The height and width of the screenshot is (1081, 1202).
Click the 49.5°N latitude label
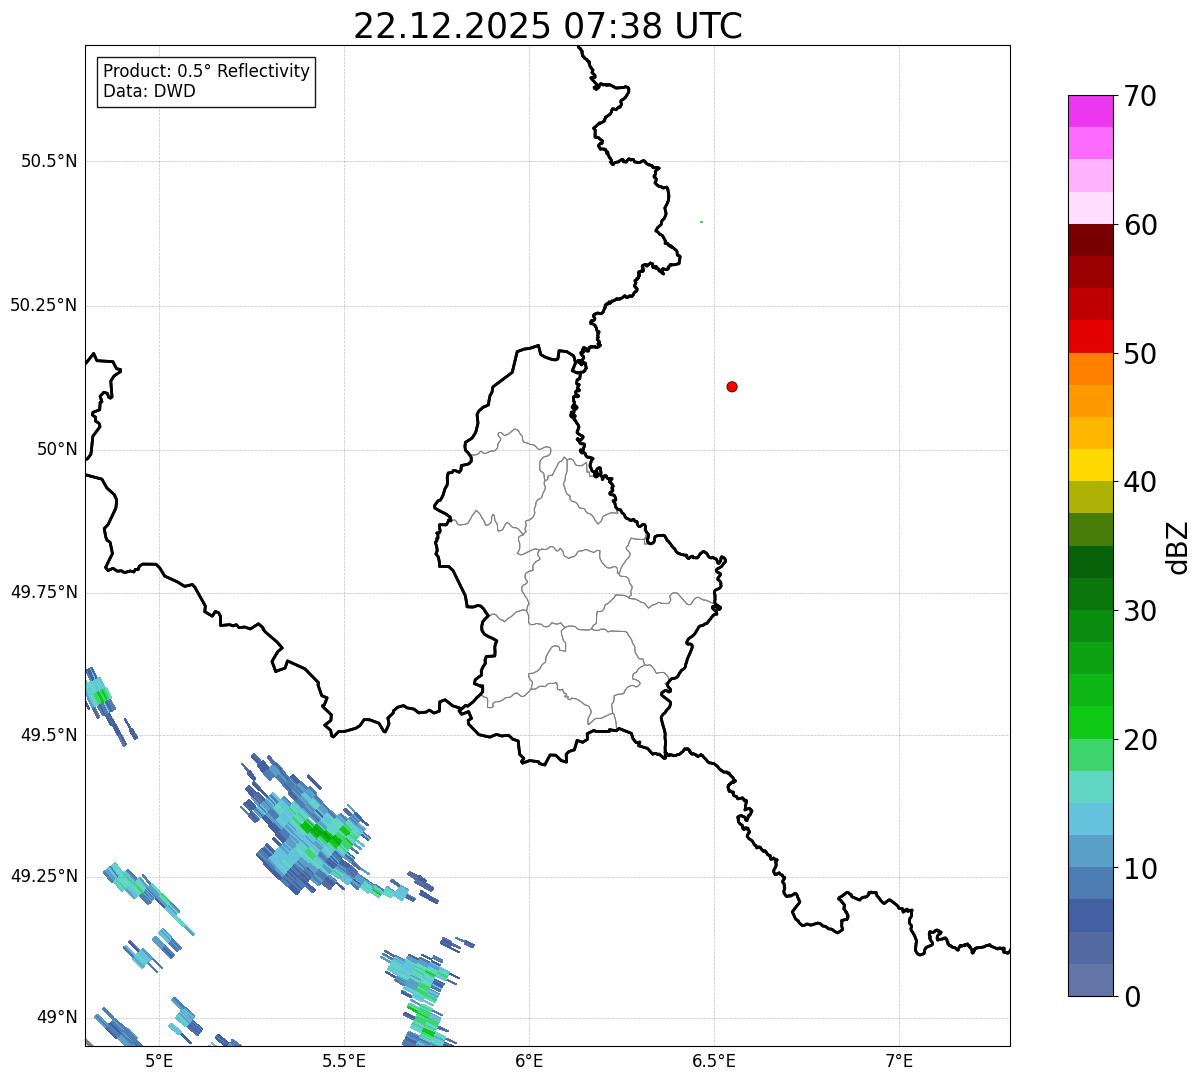49,735
